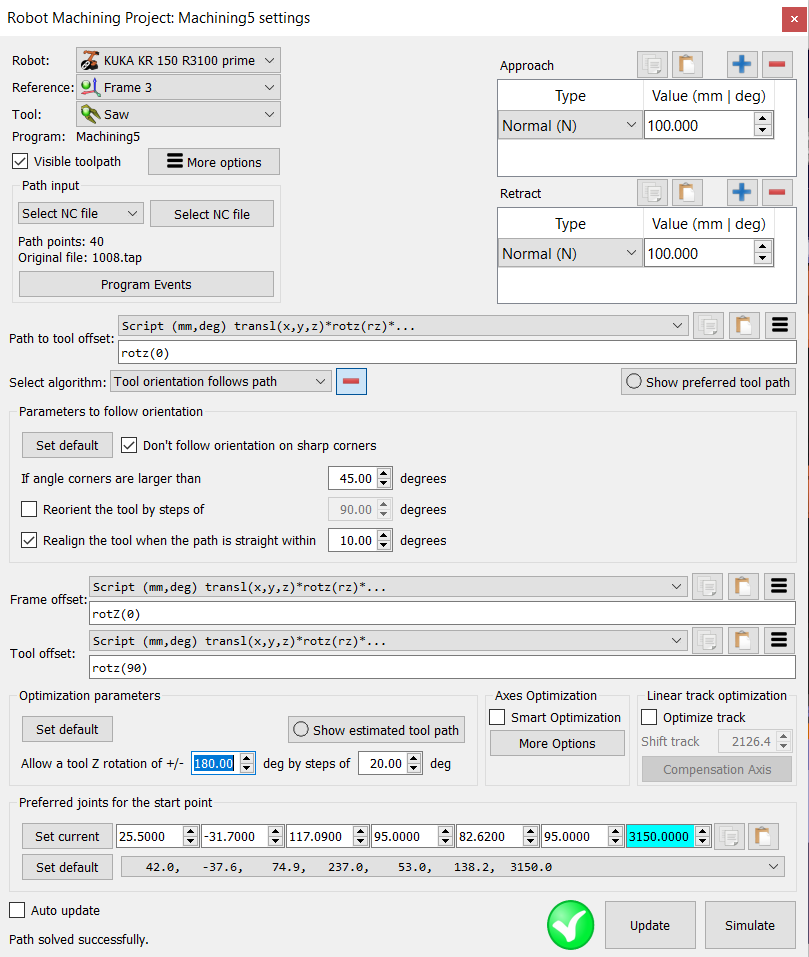Open Tool offset hamburger menu icon
Screen dimensions: 809x957
pos(780,641)
